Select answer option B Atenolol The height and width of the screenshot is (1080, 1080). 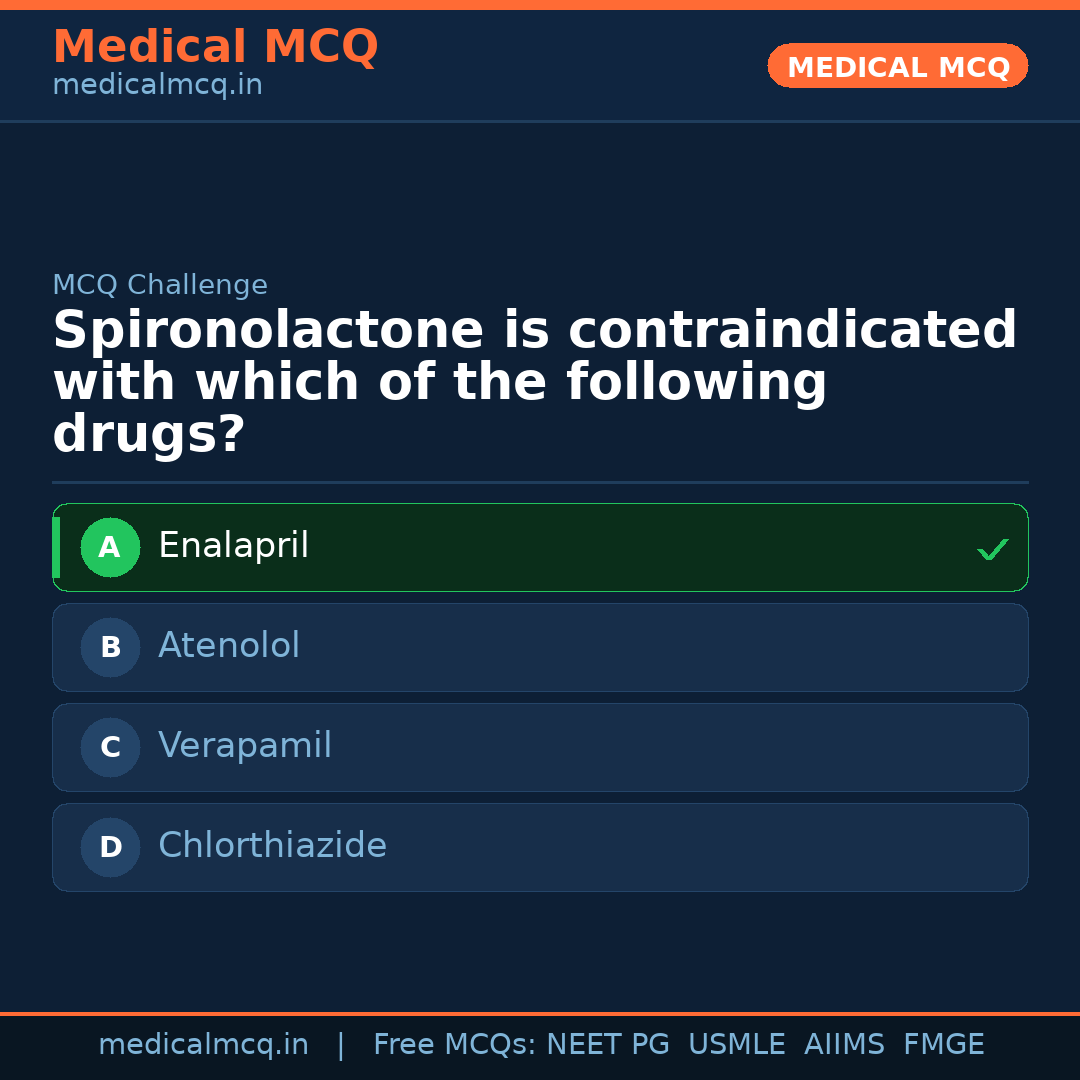coord(540,647)
